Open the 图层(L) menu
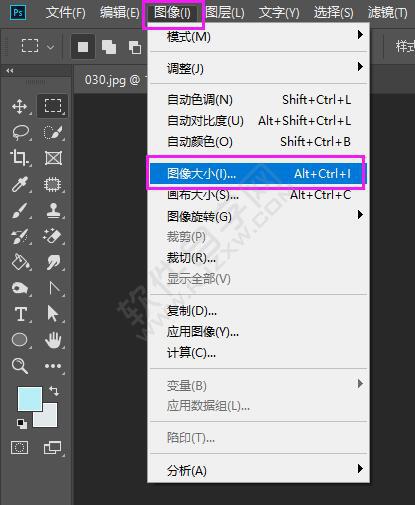The width and height of the screenshot is (415, 505). coord(225,13)
